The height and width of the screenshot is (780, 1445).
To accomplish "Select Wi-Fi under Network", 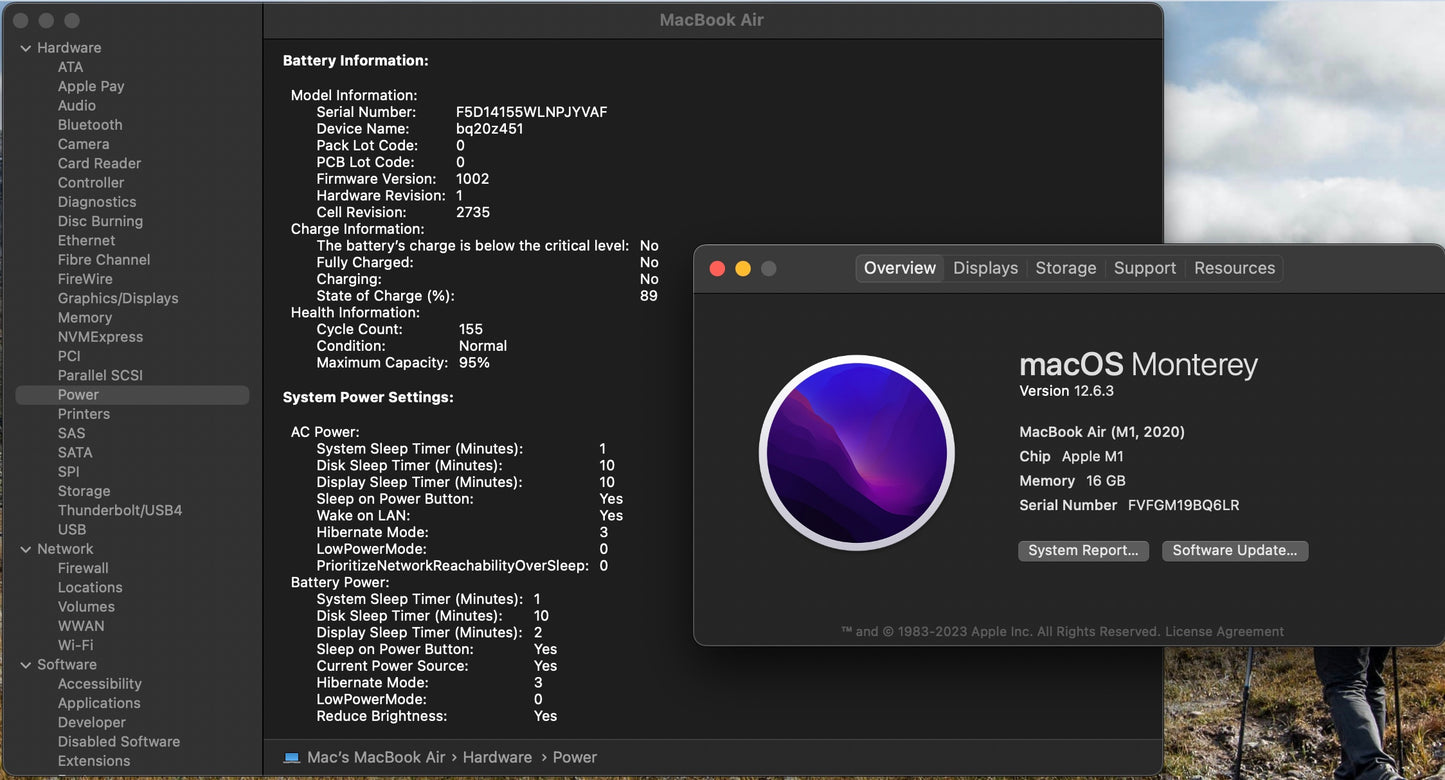I will point(75,645).
